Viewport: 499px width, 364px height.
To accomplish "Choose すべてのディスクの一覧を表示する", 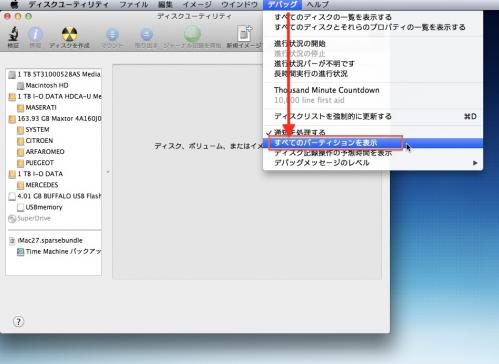I will (373, 17).
